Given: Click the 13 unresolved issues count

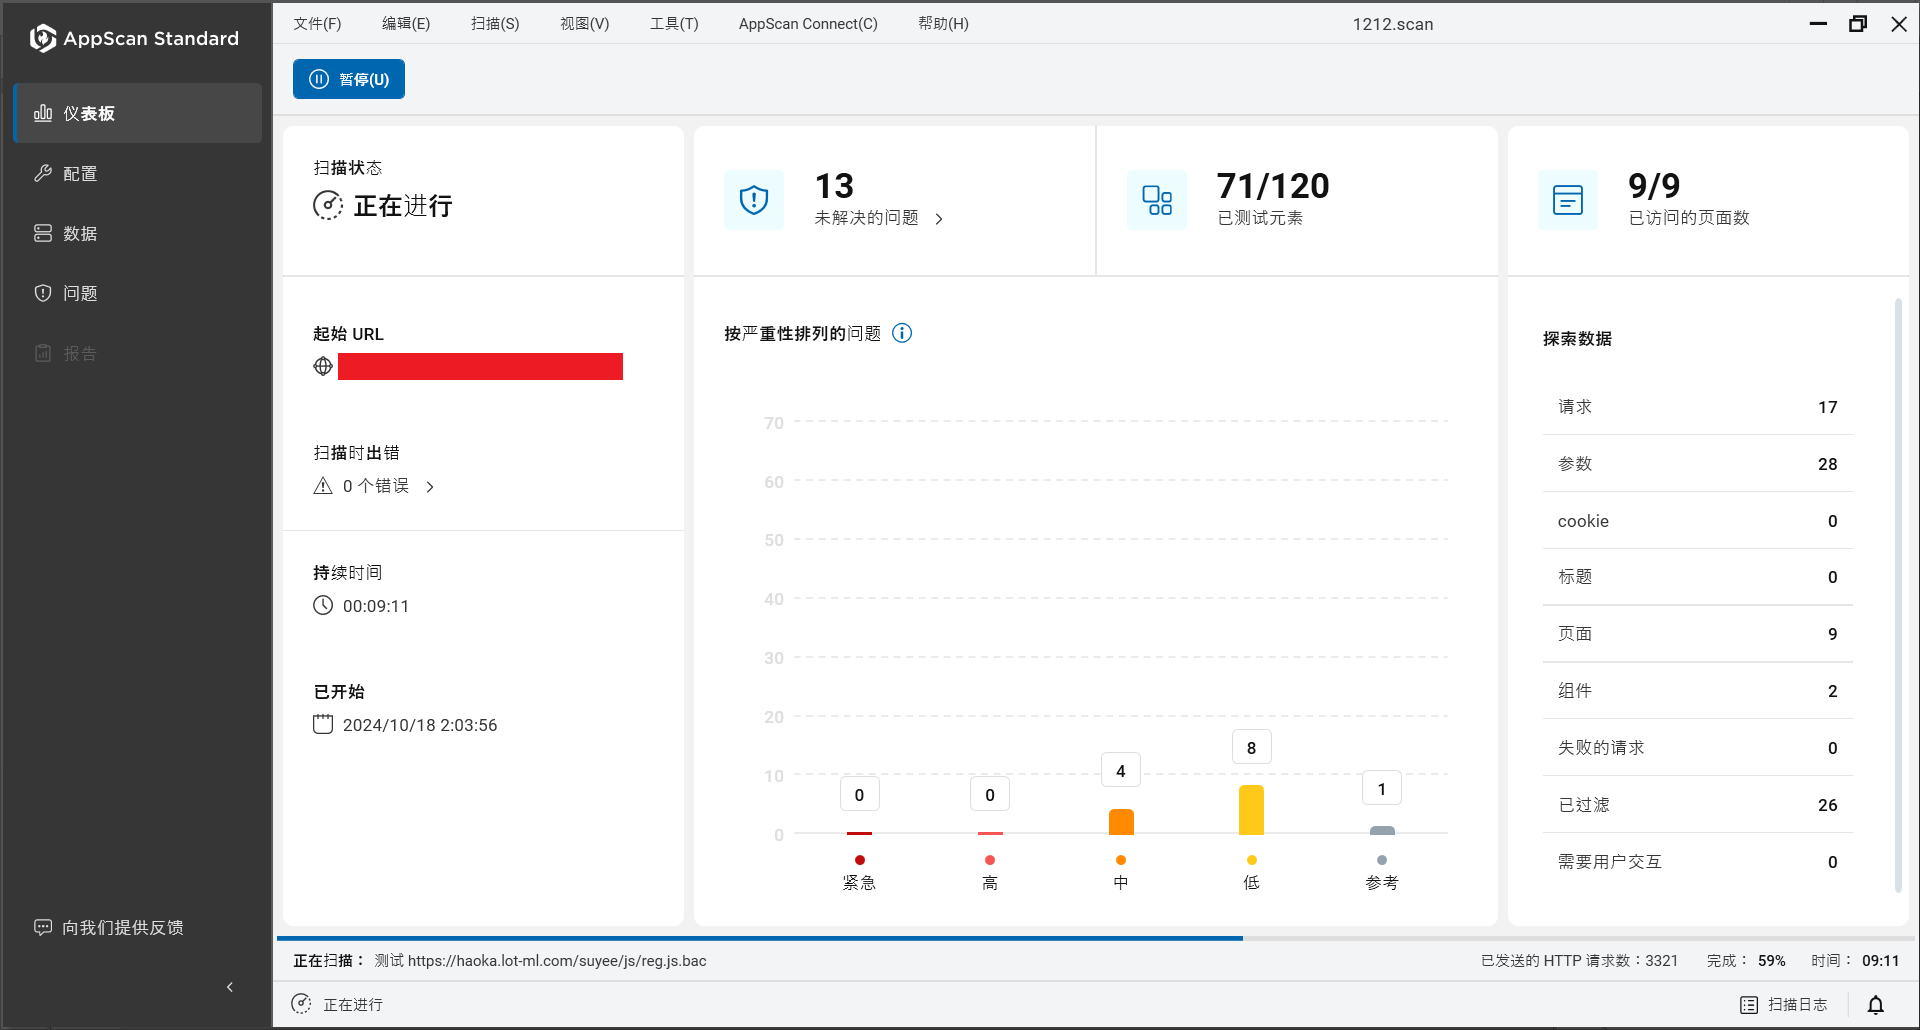Looking at the screenshot, I should pyautogui.click(x=834, y=186).
